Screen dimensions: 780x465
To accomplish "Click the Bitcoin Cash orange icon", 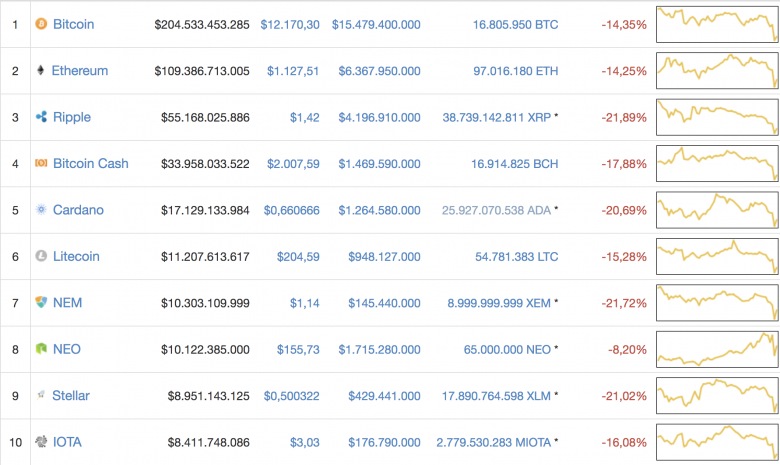I will point(41,163).
